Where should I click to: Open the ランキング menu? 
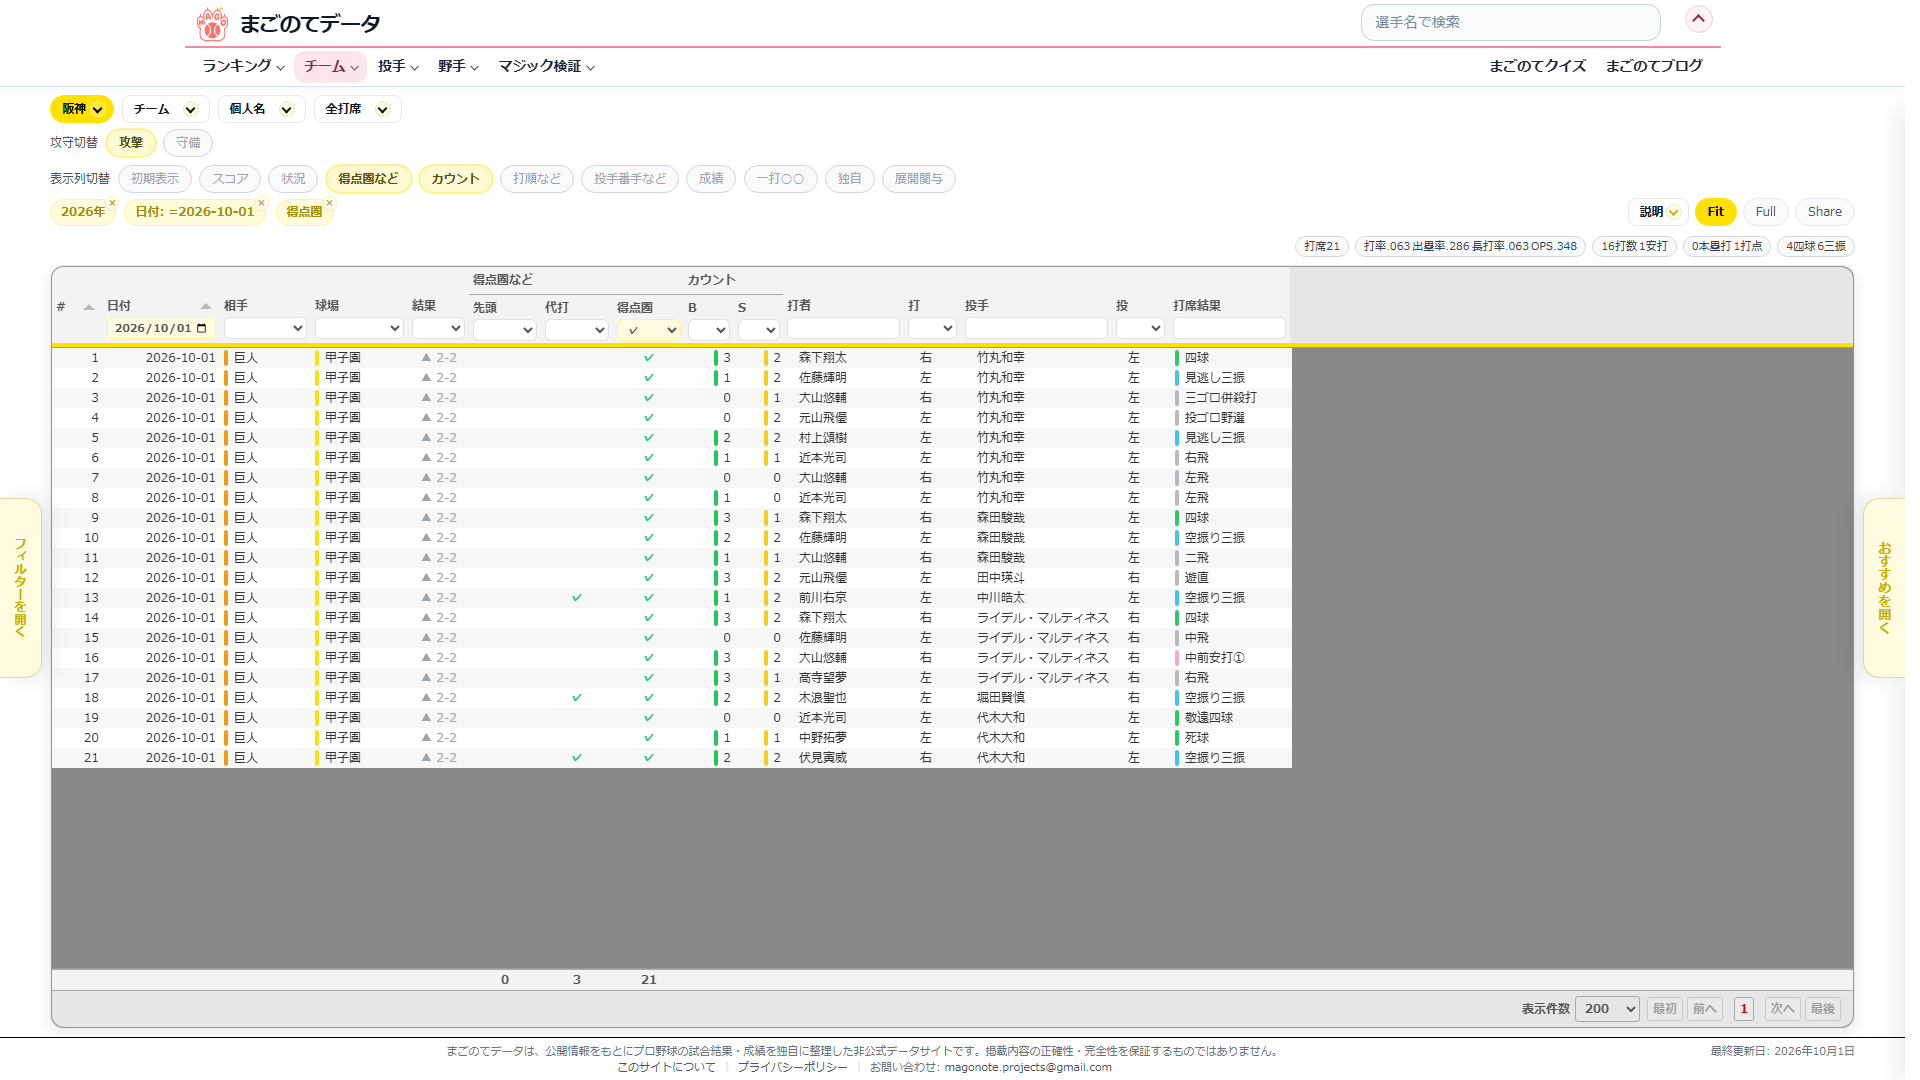(x=243, y=66)
